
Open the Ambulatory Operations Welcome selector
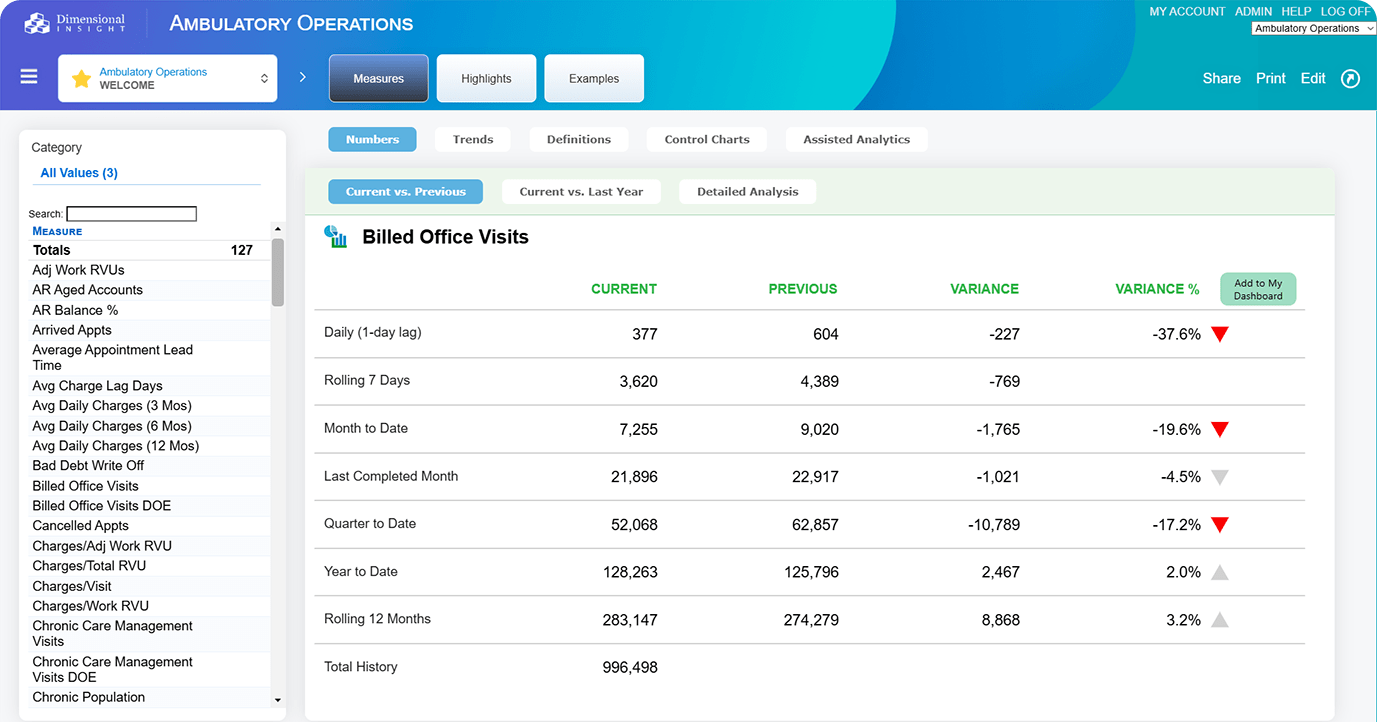point(167,79)
